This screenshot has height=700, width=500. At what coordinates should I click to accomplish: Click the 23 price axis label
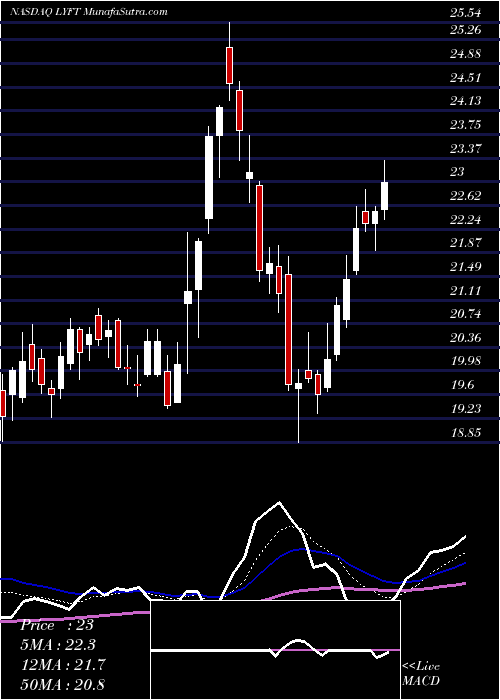click(458, 172)
